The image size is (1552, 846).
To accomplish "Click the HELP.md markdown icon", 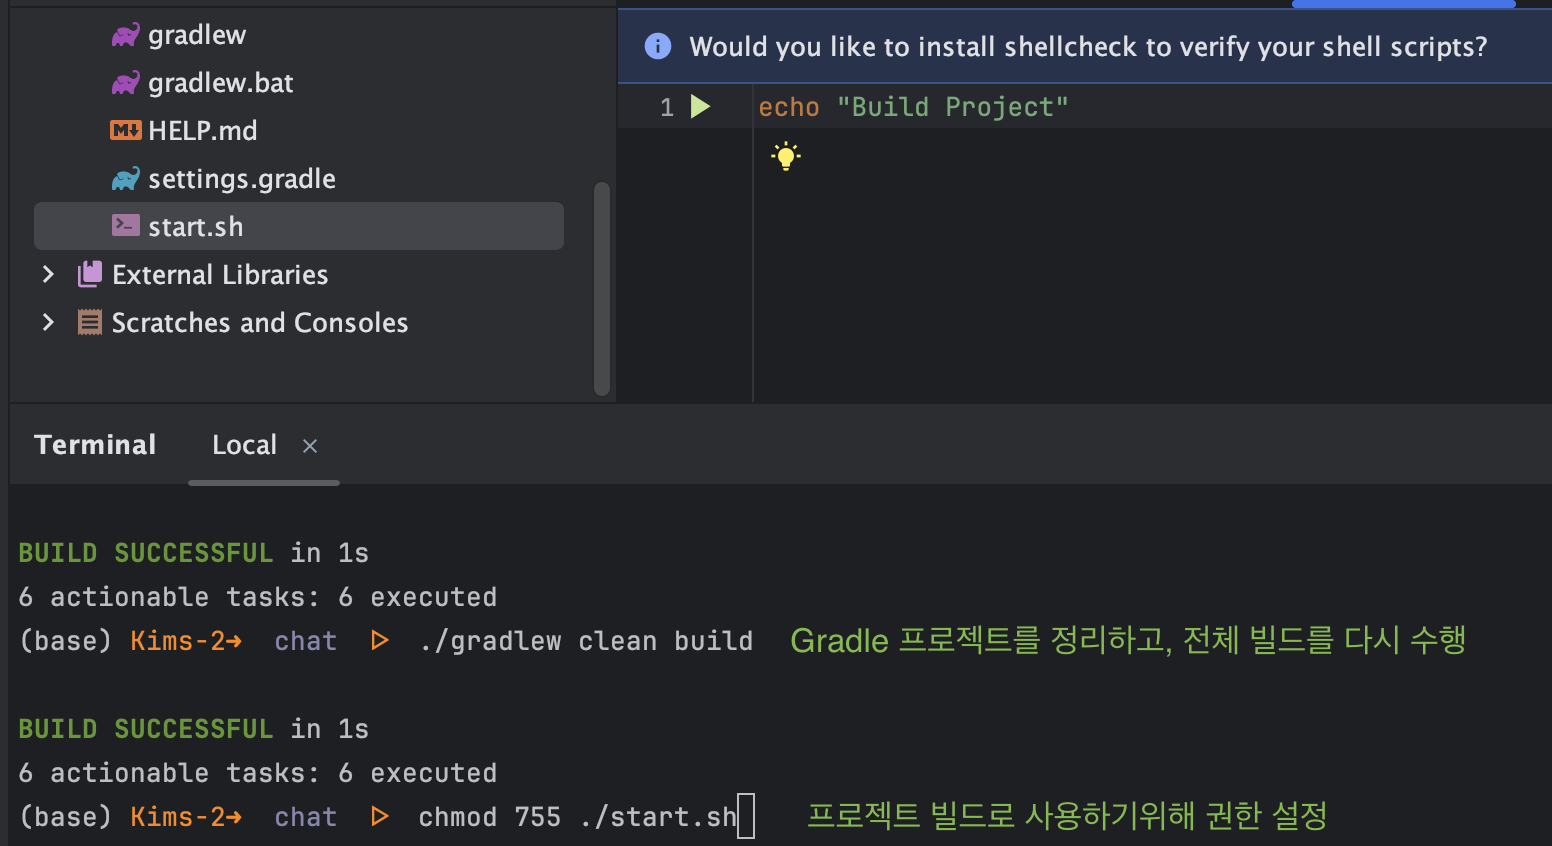I will 125,130.
